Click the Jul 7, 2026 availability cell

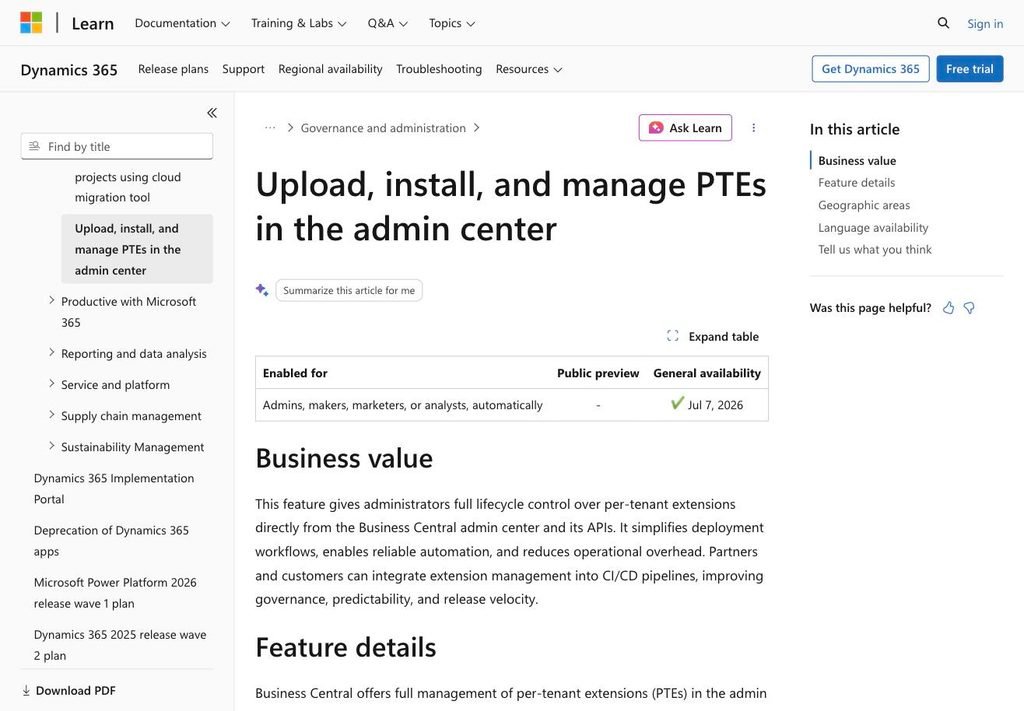[707, 404]
